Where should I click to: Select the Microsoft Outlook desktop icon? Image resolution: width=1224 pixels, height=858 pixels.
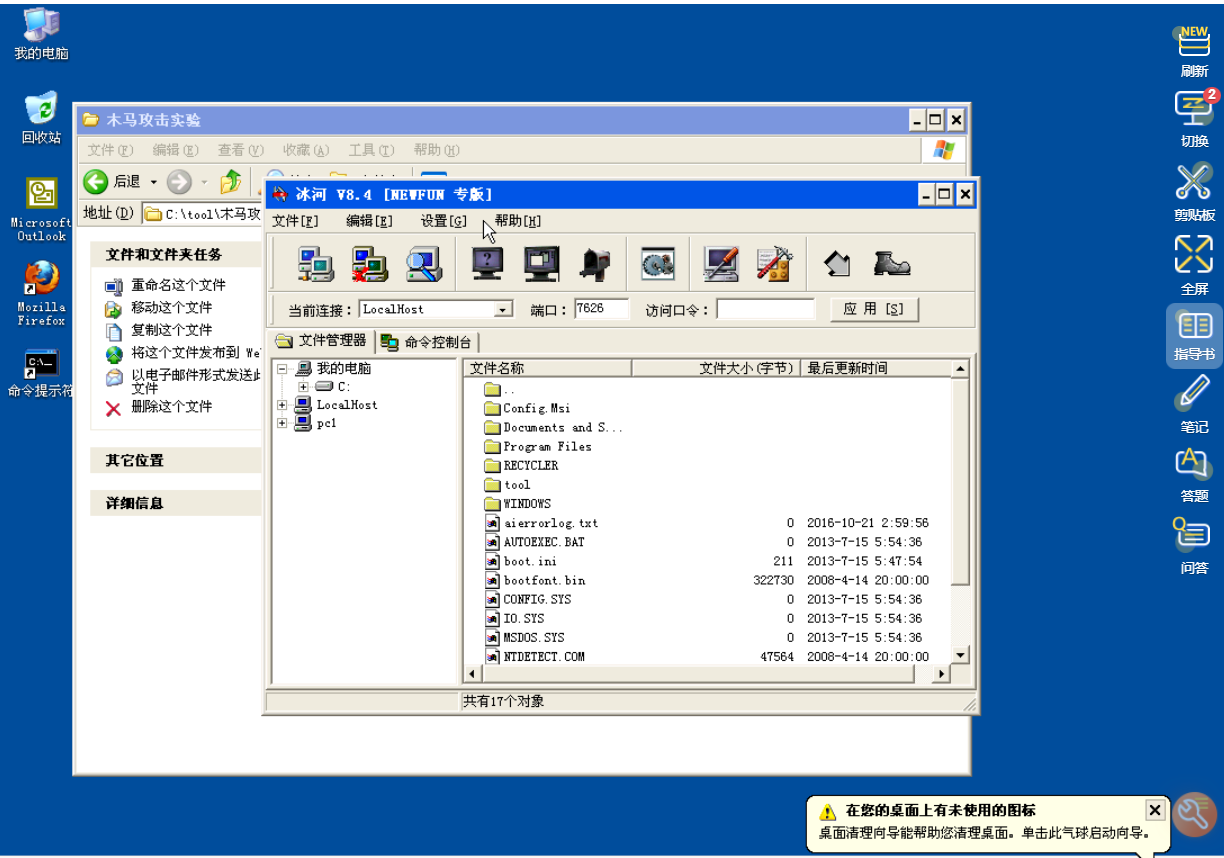[41, 211]
